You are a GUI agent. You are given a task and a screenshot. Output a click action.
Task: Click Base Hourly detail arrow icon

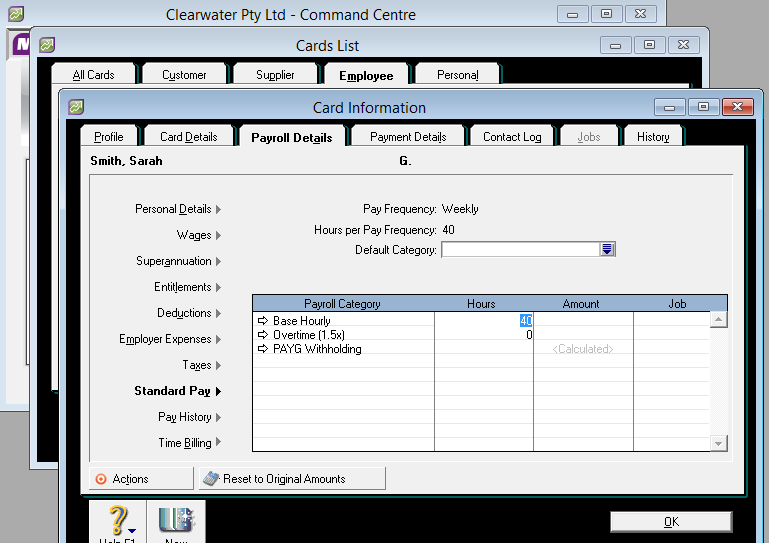pyautogui.click(x=263, y=320)
